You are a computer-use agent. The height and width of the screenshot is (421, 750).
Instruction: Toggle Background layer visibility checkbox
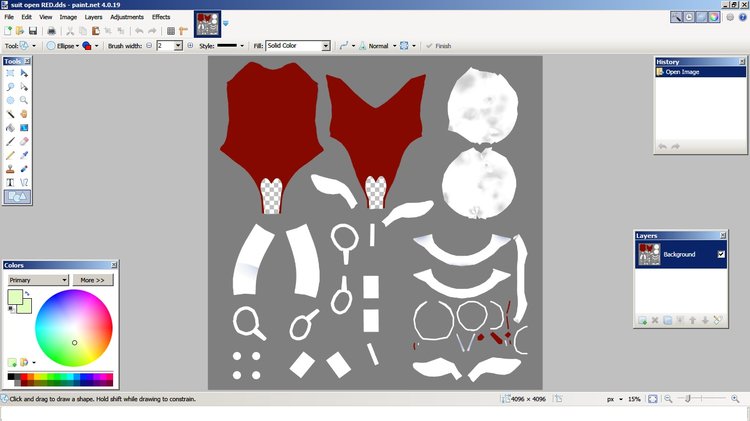[x=721, y=255]
